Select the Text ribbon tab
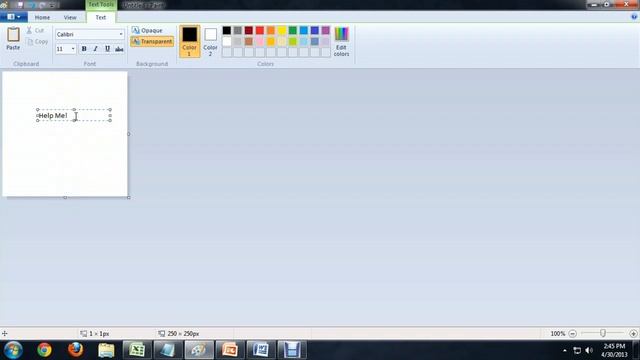This screenshot has width=640, height=360. coord(100,18)
